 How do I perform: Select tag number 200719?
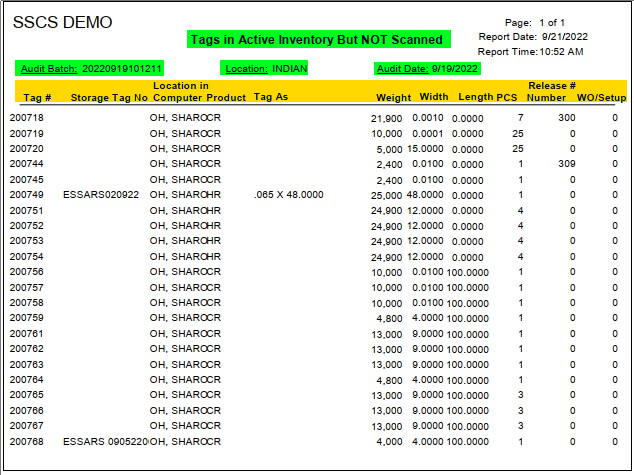[x=26, y=133]
